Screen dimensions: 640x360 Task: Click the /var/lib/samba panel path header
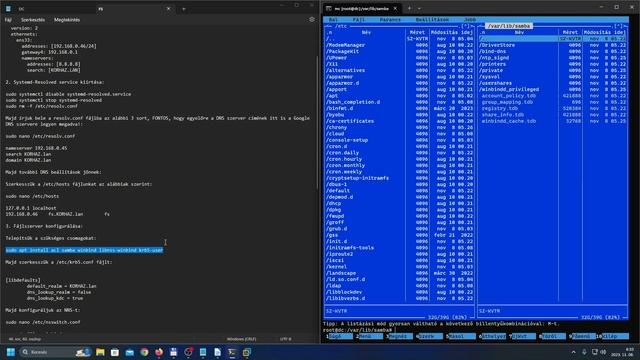[509, 26]
